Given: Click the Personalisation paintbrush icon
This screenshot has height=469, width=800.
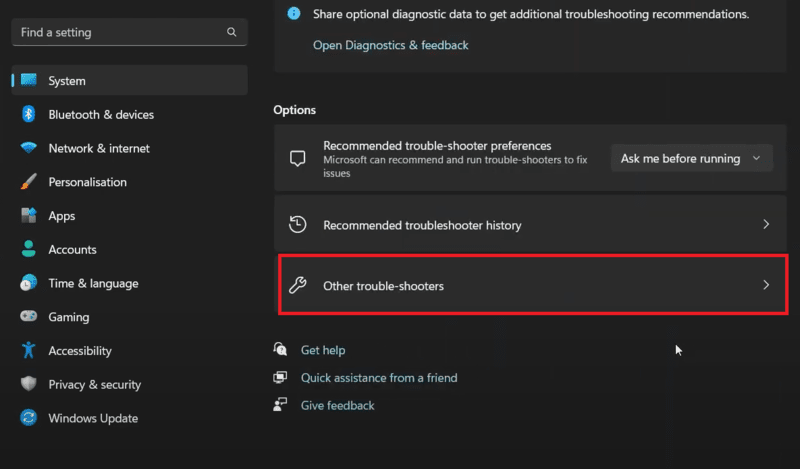Looking at the screenshot, I should (x=29, y=182).
